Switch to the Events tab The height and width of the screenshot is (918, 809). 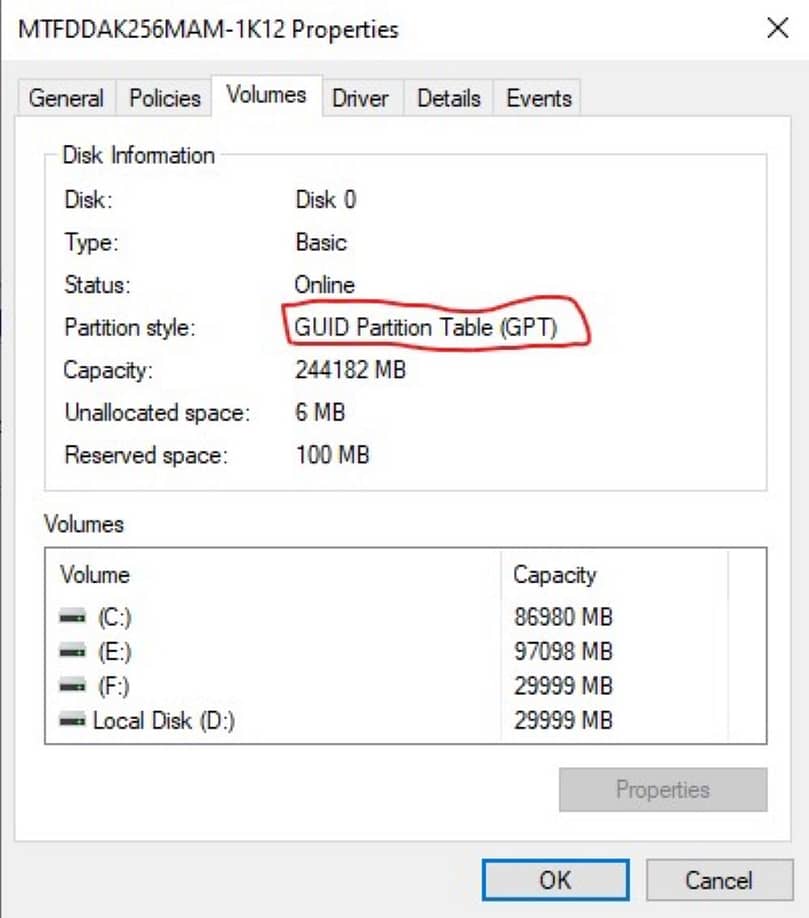click(537, 97)
